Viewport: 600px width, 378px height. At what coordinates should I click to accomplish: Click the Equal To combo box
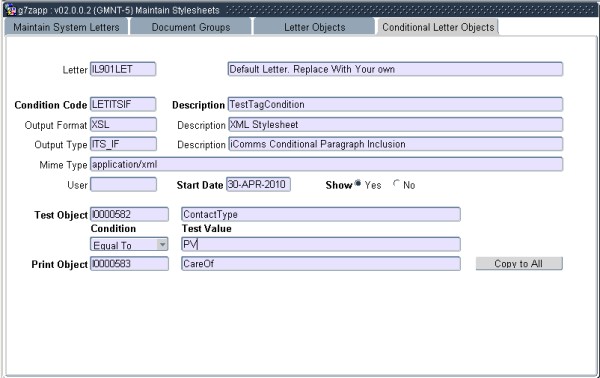[129, 244]
